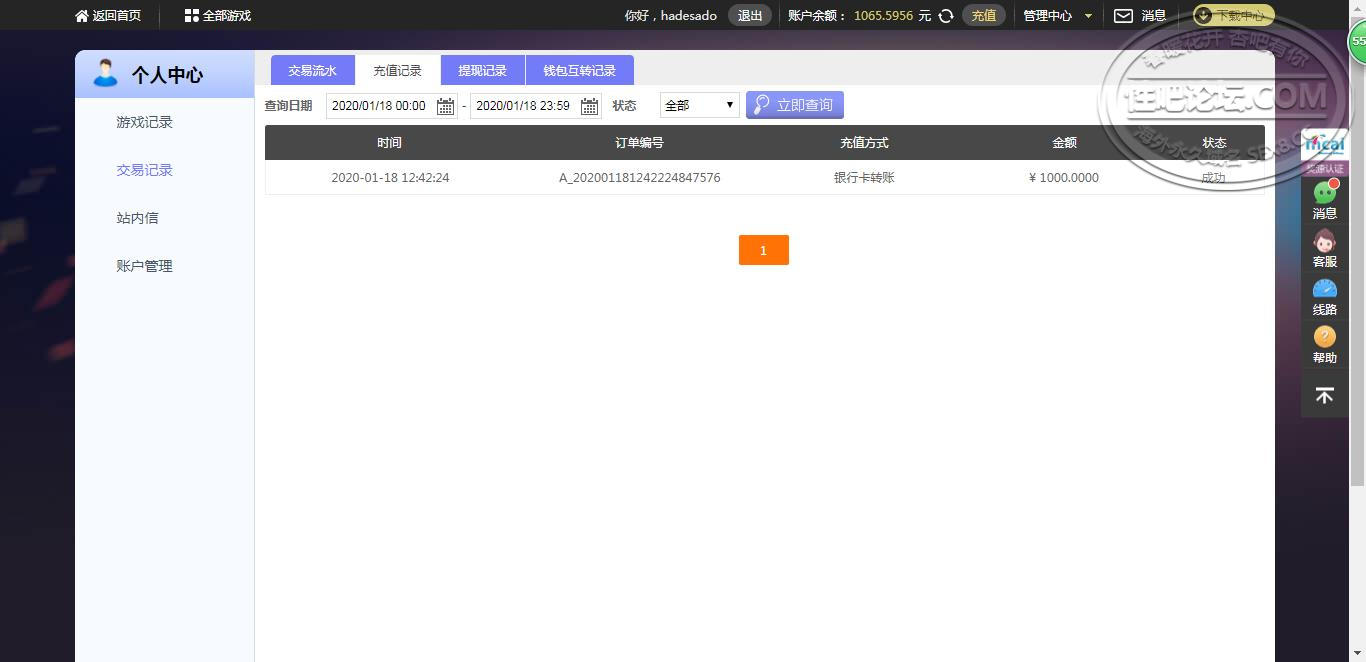The width and height of the screenshot is (1366, 662).
Task: Click the 返回首页 home icon
Action: point(82,16)
